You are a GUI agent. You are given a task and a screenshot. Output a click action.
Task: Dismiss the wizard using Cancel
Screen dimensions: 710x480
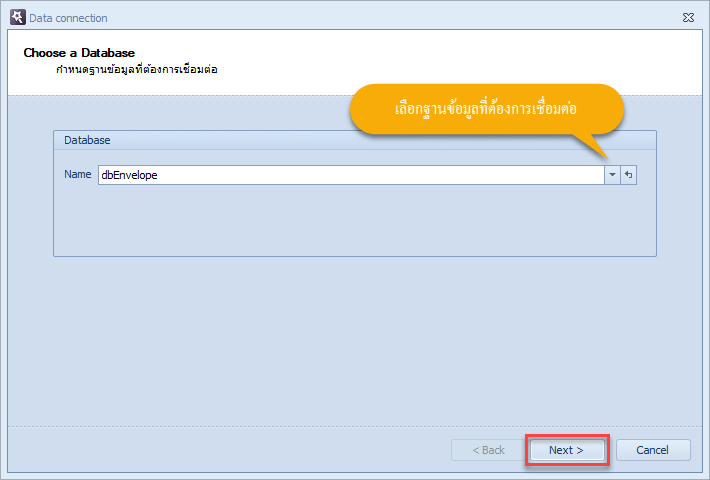[653, 450]
